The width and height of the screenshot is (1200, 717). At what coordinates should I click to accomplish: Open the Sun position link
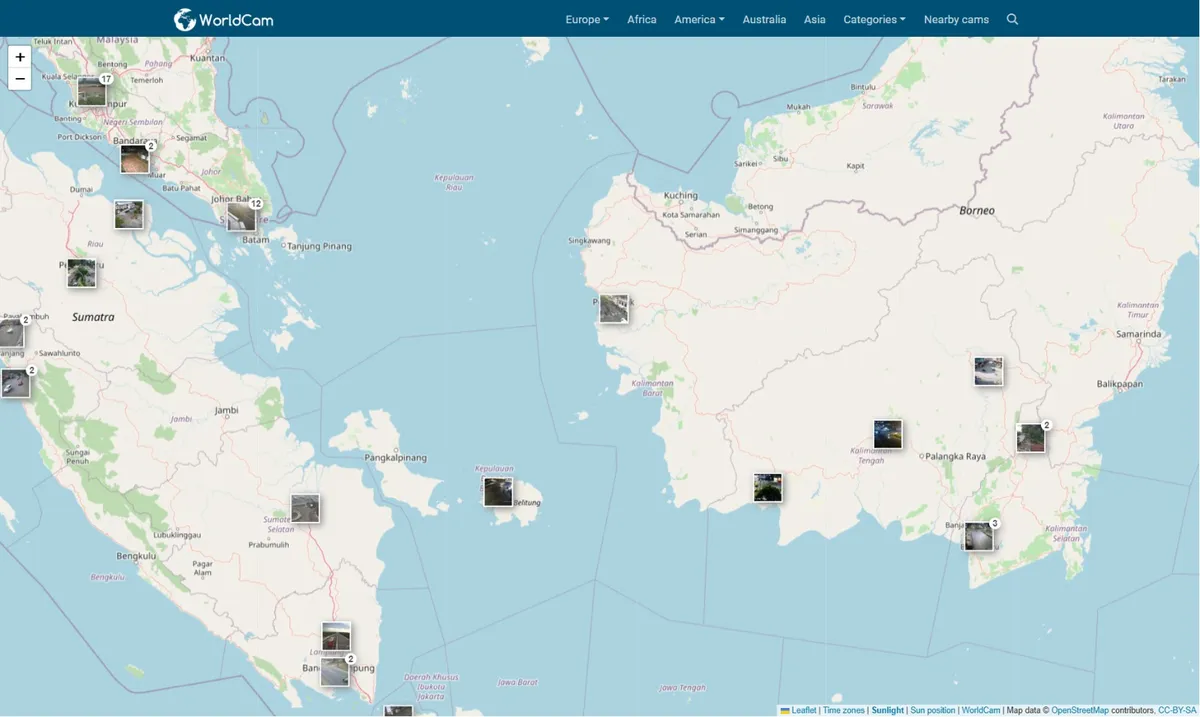pyautogui.click(x=932, y=710)
